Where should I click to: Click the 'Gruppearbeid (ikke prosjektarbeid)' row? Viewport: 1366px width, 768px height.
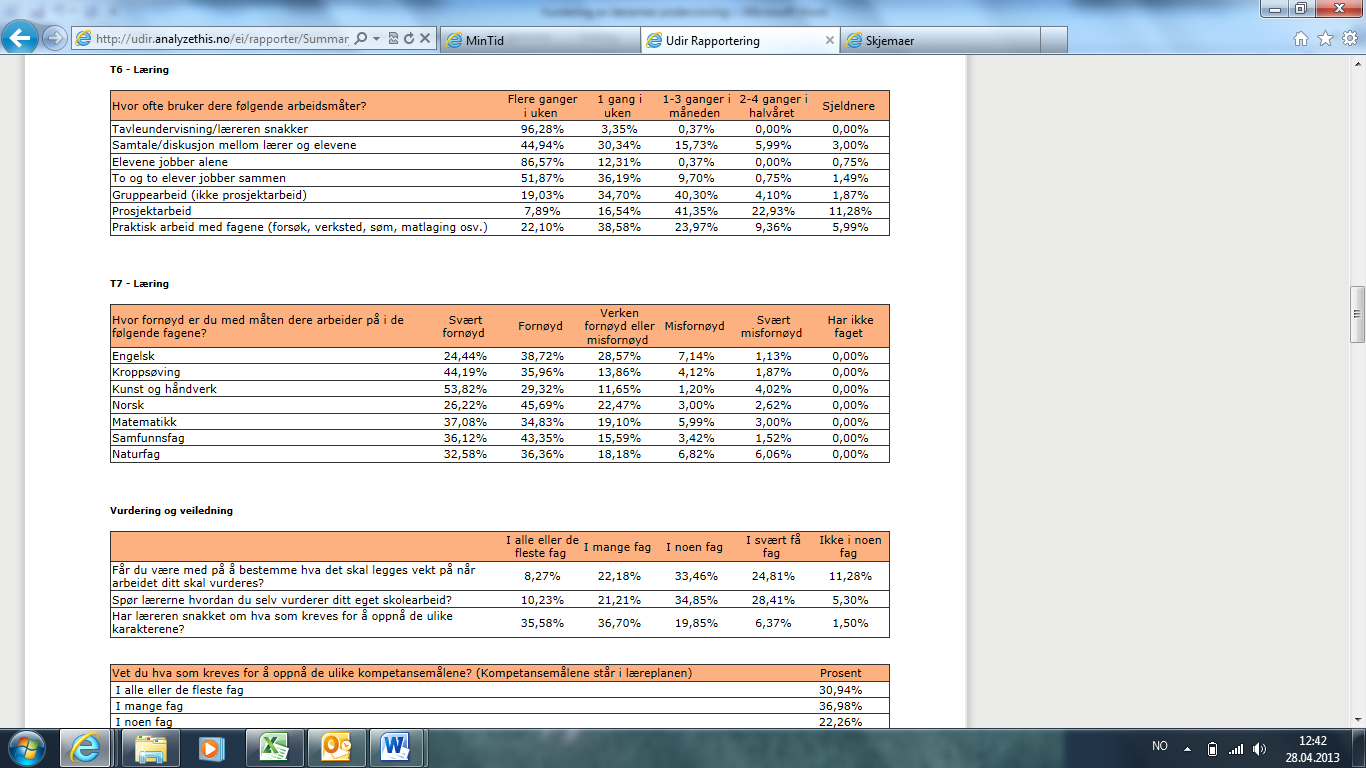499,195
